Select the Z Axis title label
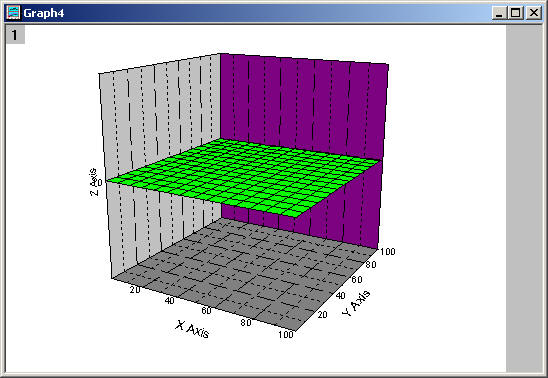 (x=94, y=182)
